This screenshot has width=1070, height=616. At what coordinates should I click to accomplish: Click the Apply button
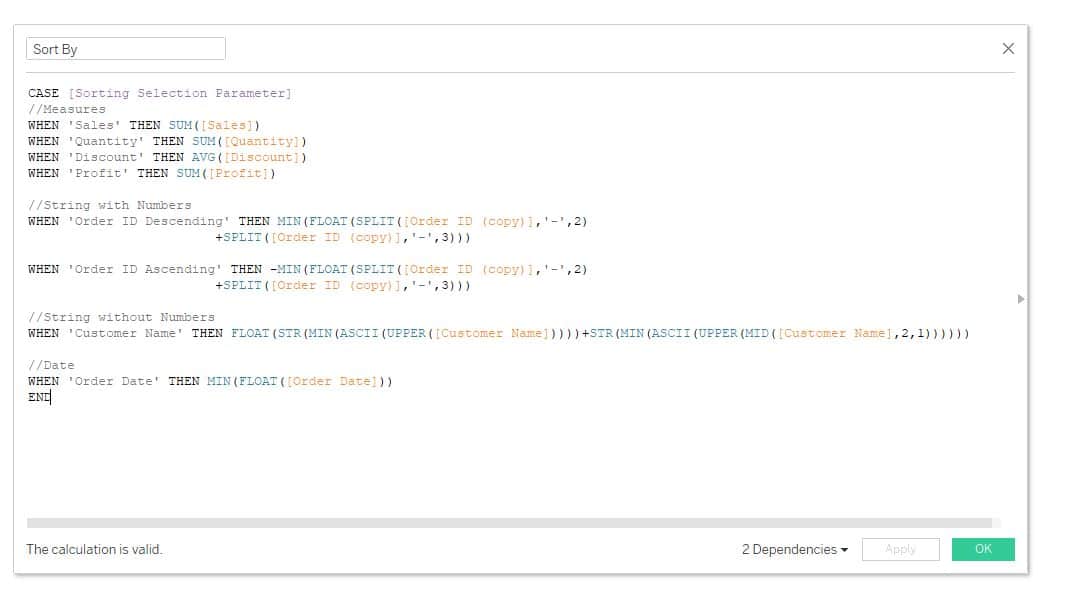click(x=900, y=549)
